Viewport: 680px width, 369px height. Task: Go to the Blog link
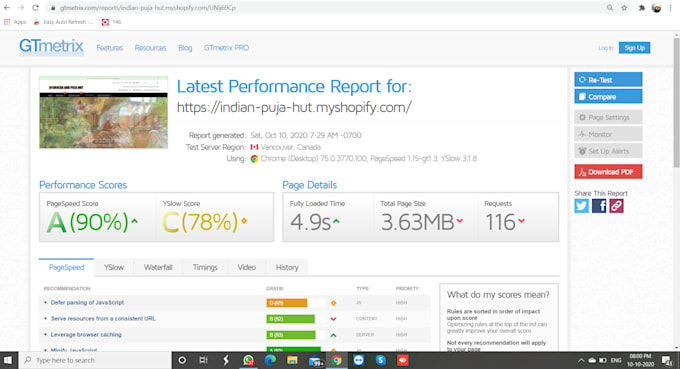coord(185,48)
